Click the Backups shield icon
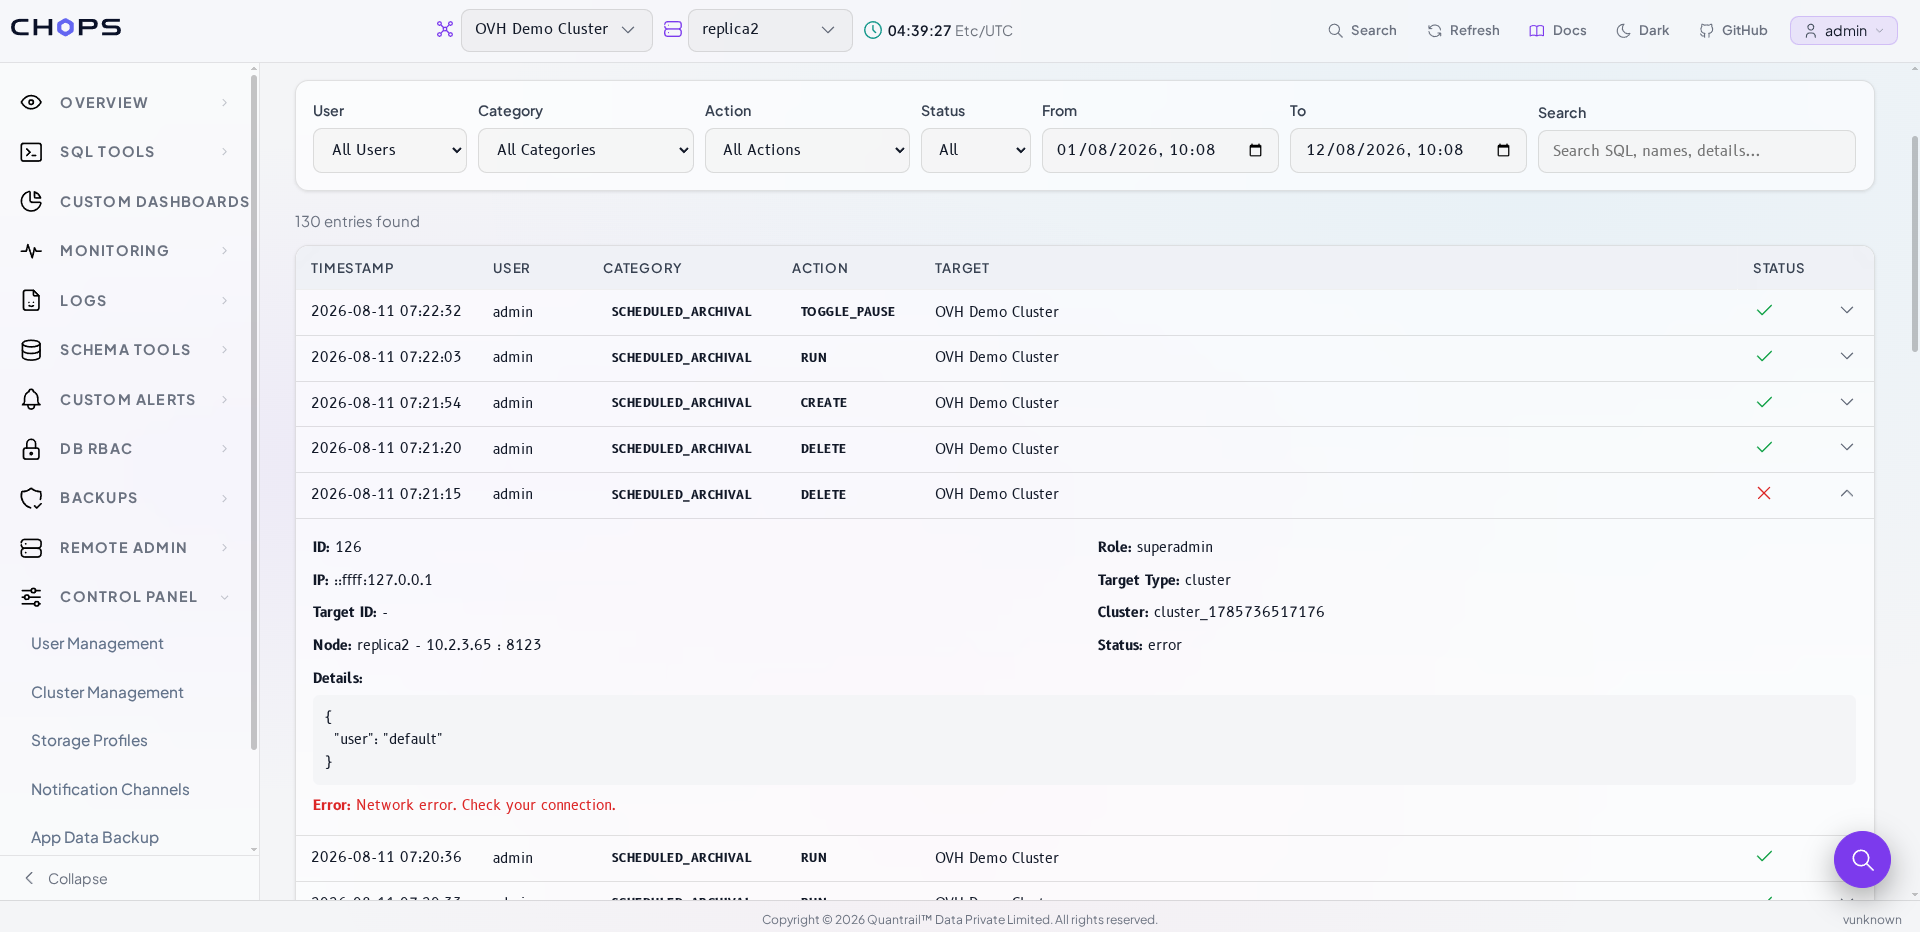The height and width of the screenshot is (932, 1920). (32, 498)
